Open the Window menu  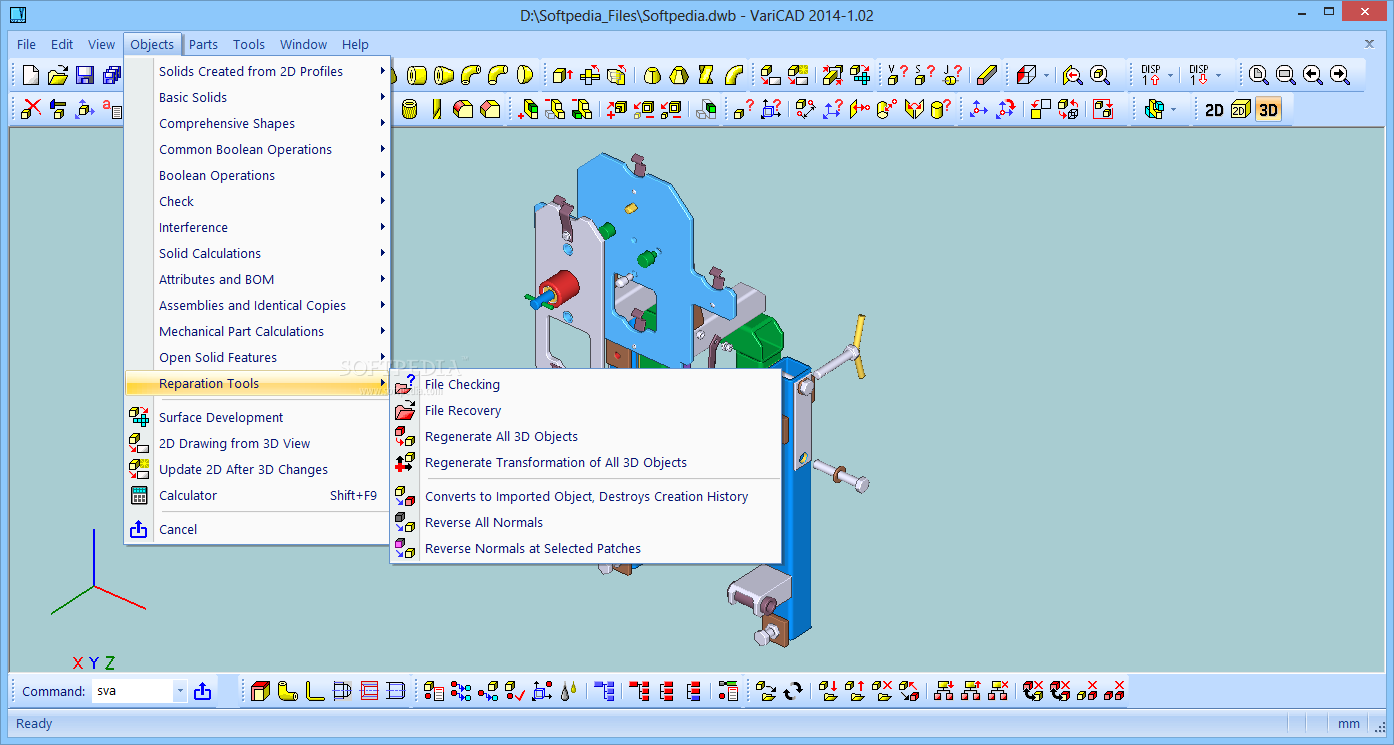coord(303,44)
